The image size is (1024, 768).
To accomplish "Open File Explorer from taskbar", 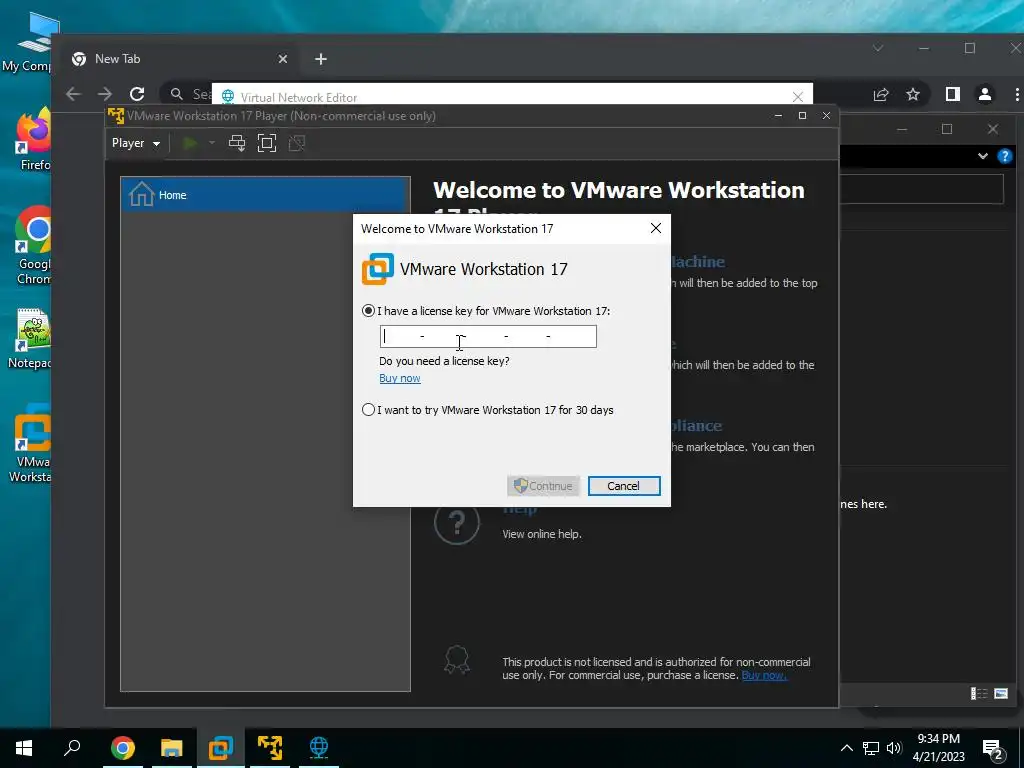I will (172, 748).
